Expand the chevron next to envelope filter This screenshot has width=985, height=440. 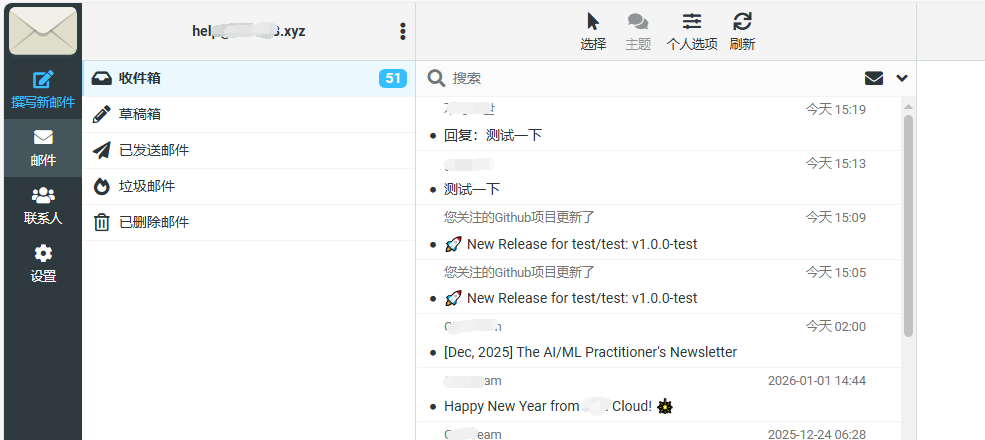tap(902, 78)
